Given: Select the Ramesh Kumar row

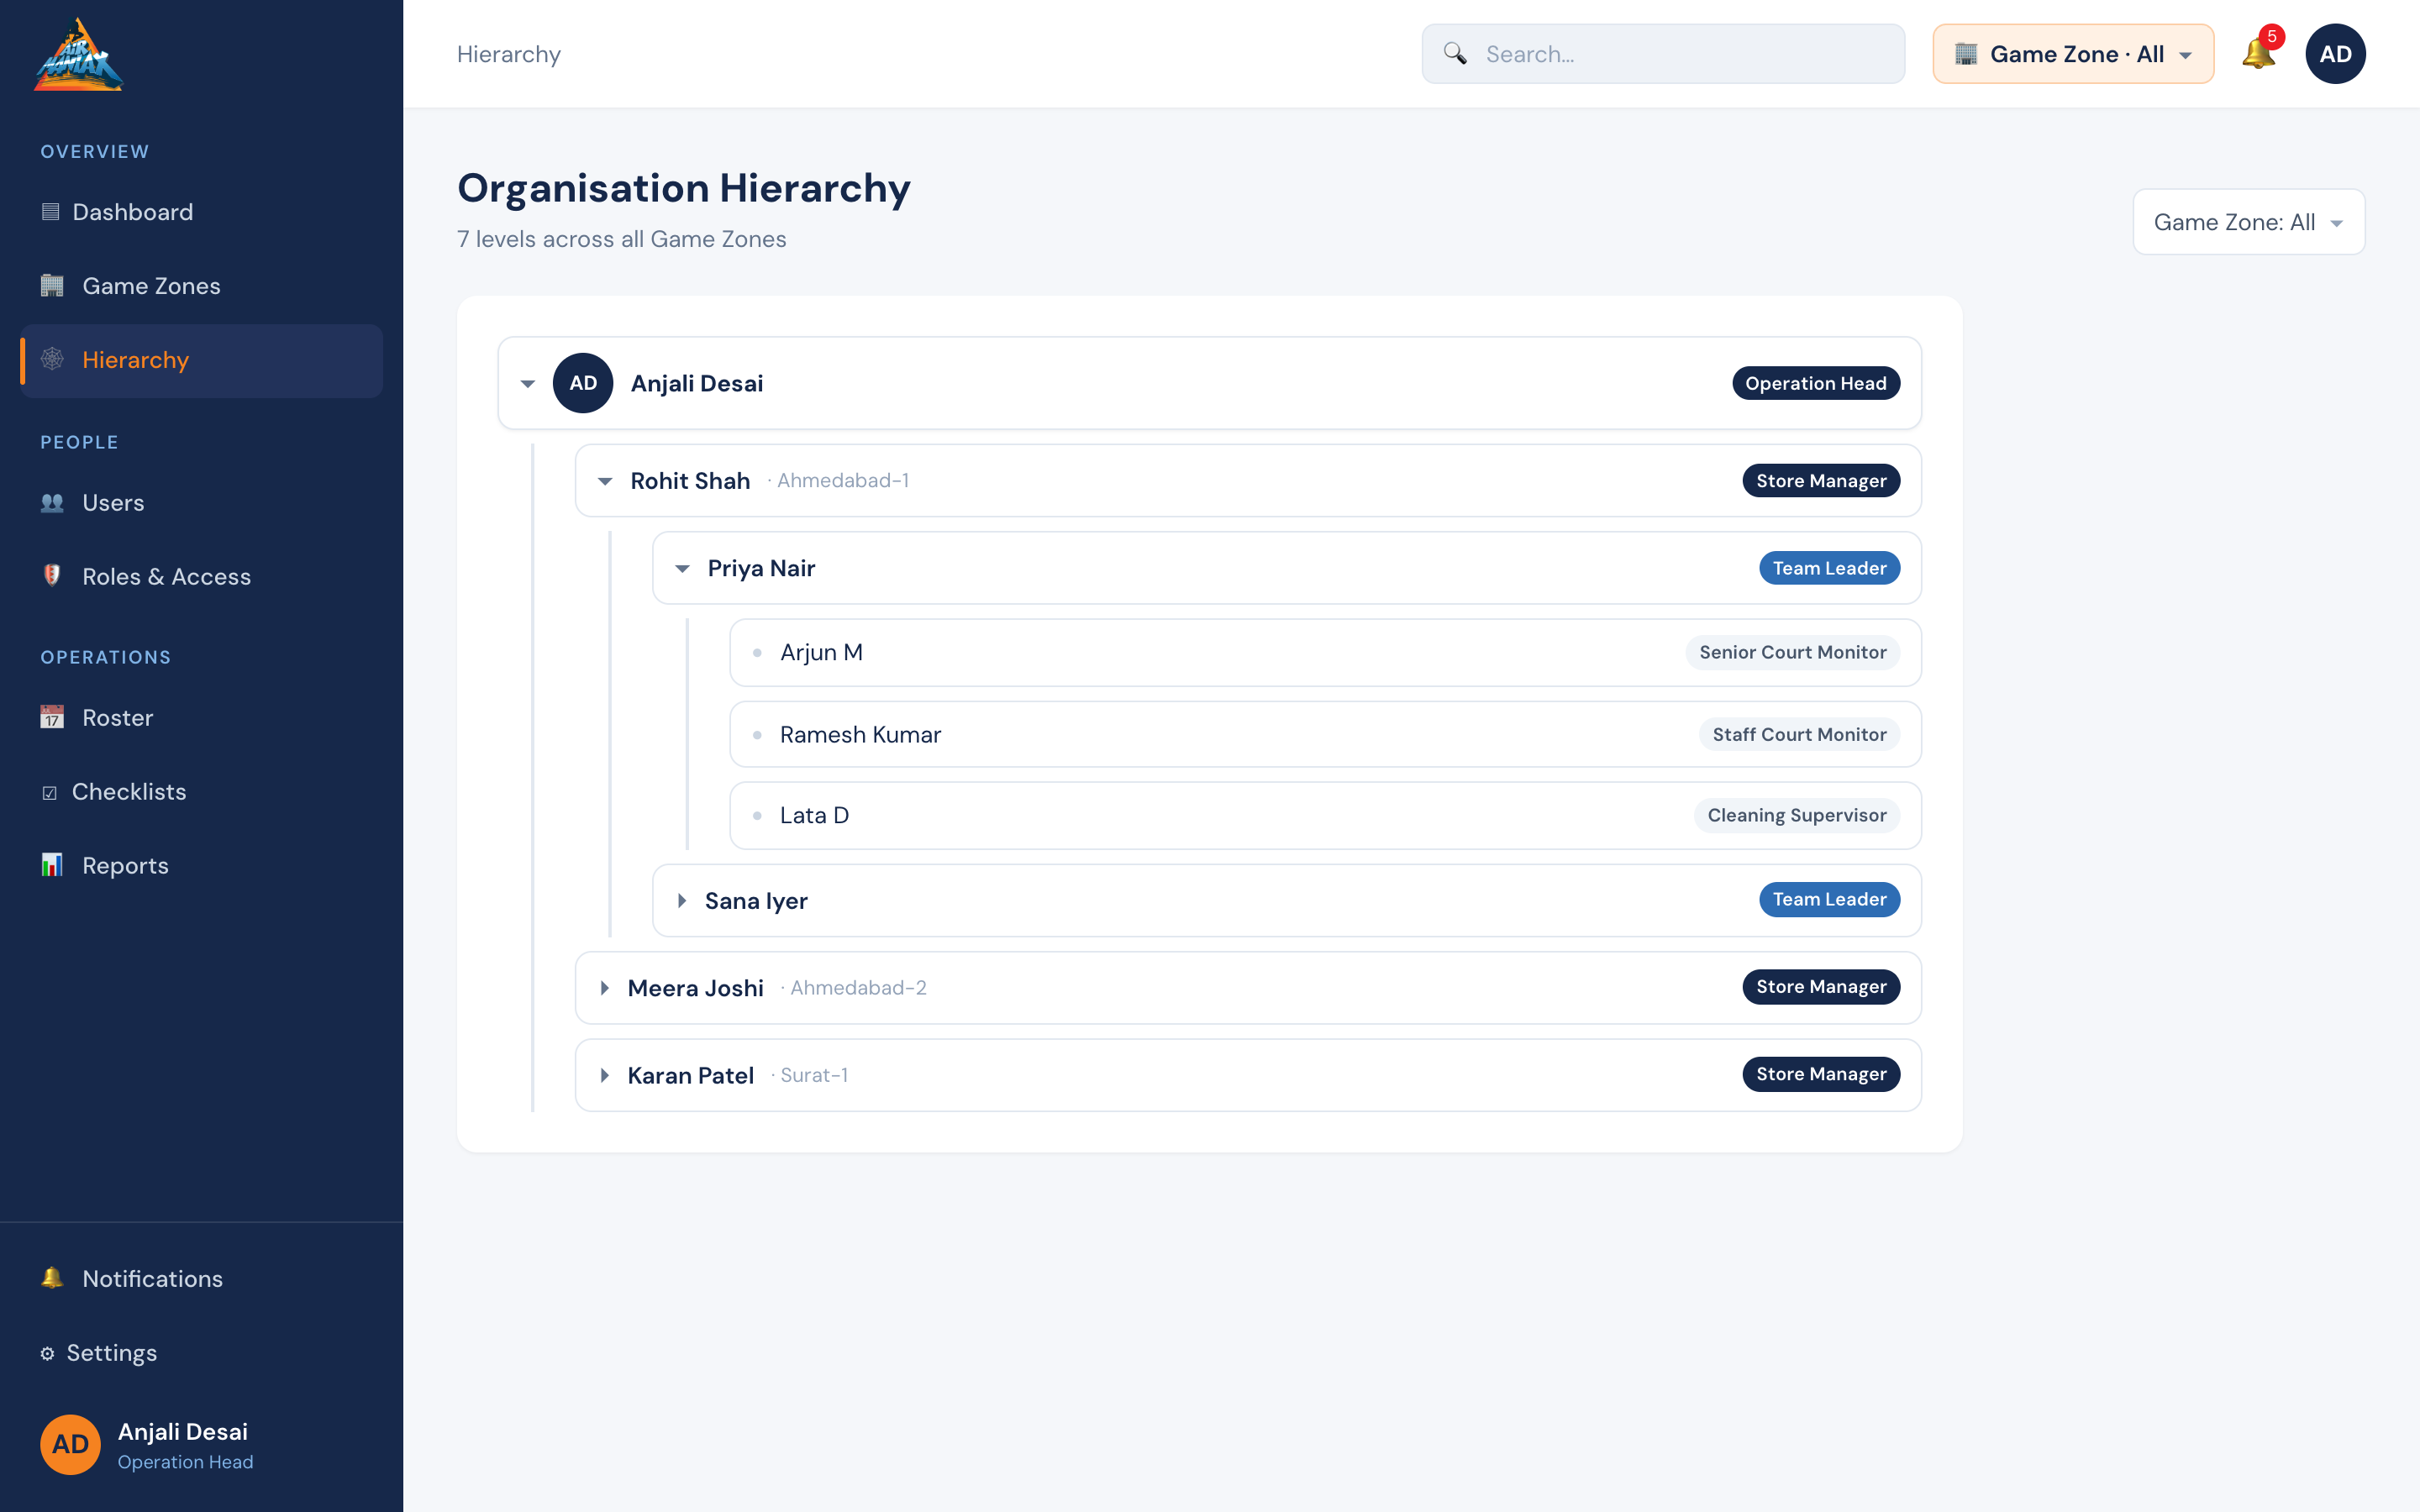Looking at the screenshot, I should coord(1325,735).
